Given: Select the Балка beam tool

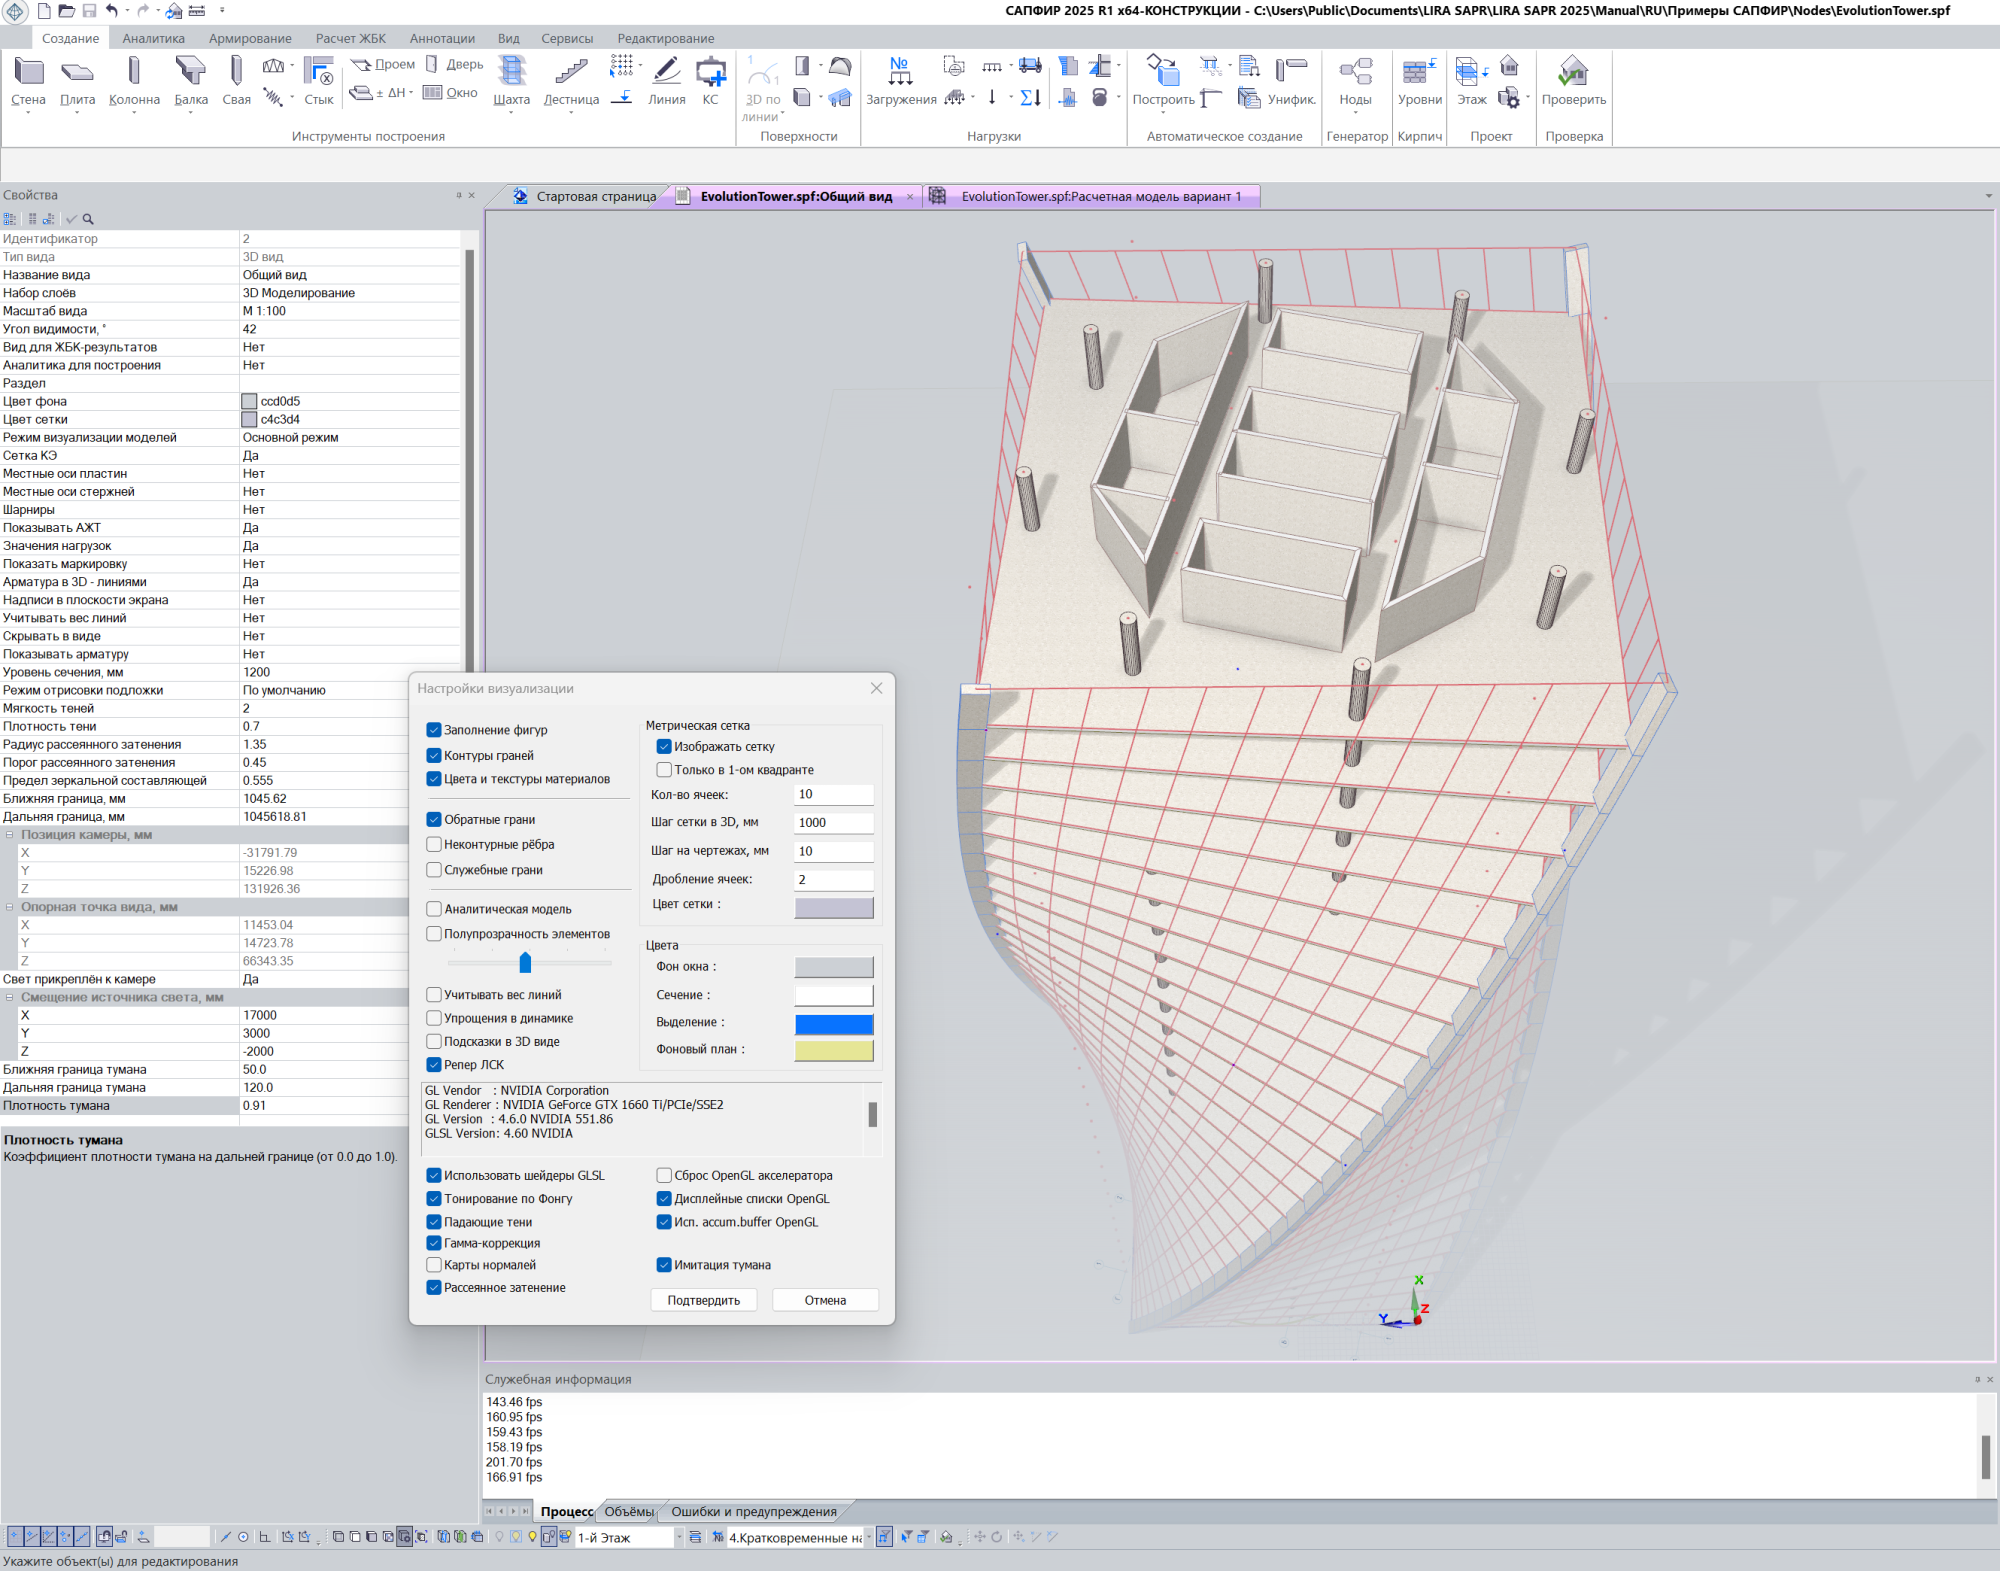Looking at the screenshot, I should (x=190, y=72).
